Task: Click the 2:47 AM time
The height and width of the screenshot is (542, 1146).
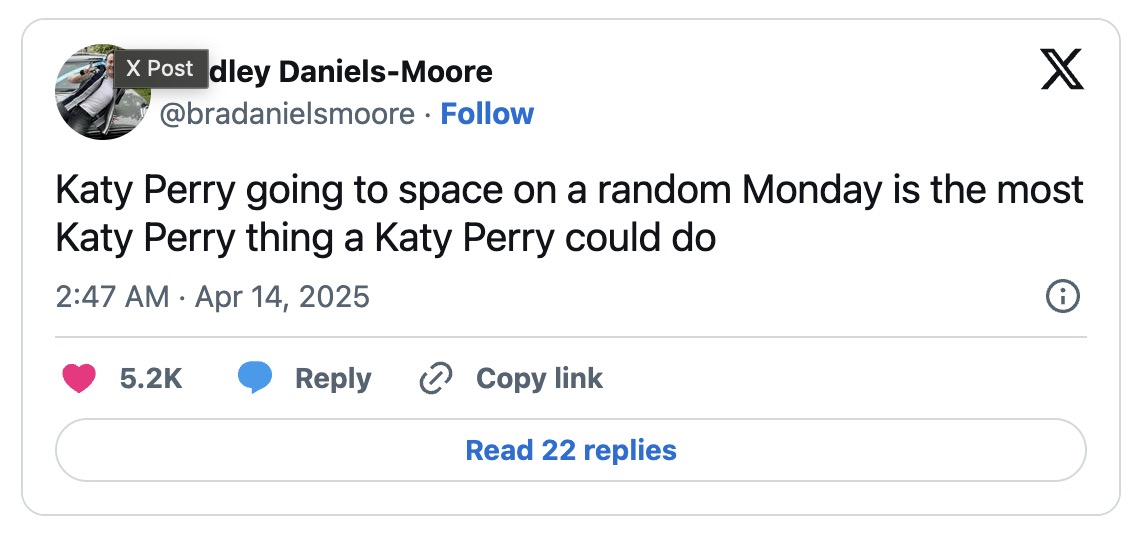Action: [112, 297]
